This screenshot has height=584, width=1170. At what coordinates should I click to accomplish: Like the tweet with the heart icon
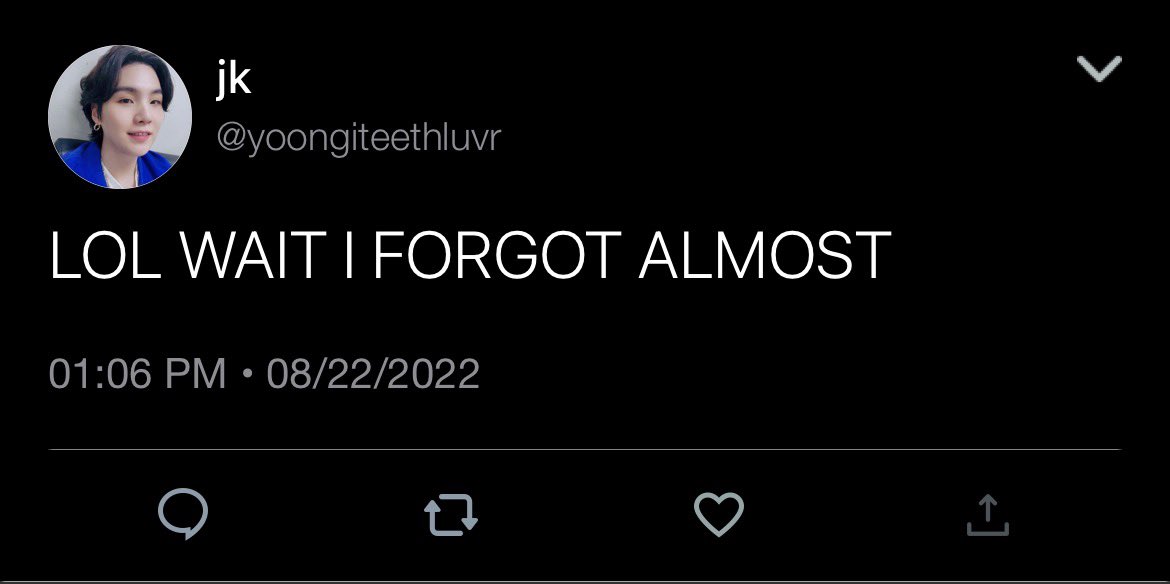719,514
